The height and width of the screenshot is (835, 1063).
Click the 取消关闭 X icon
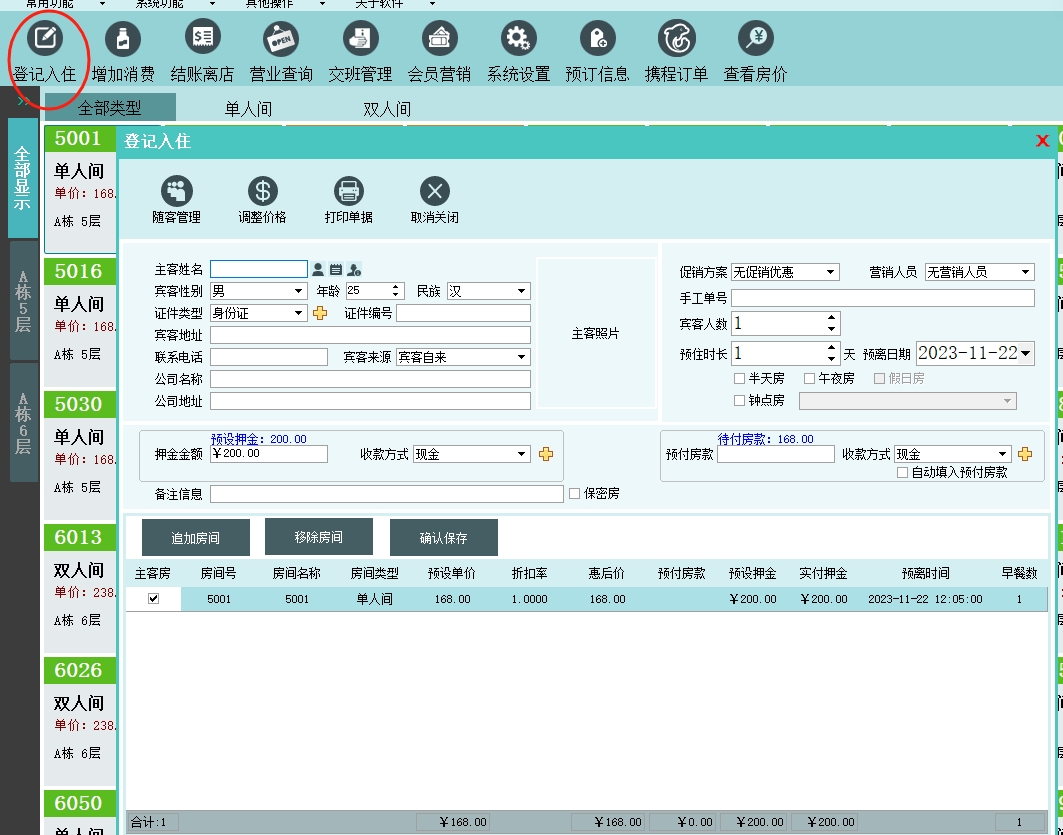(x=434, y=191)
